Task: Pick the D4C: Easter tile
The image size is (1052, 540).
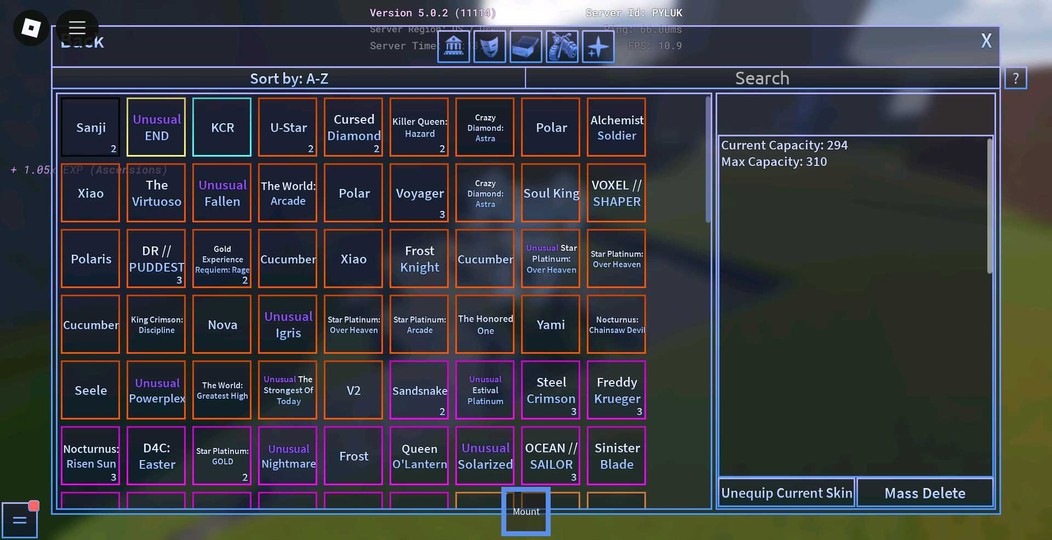Action: 156,456
